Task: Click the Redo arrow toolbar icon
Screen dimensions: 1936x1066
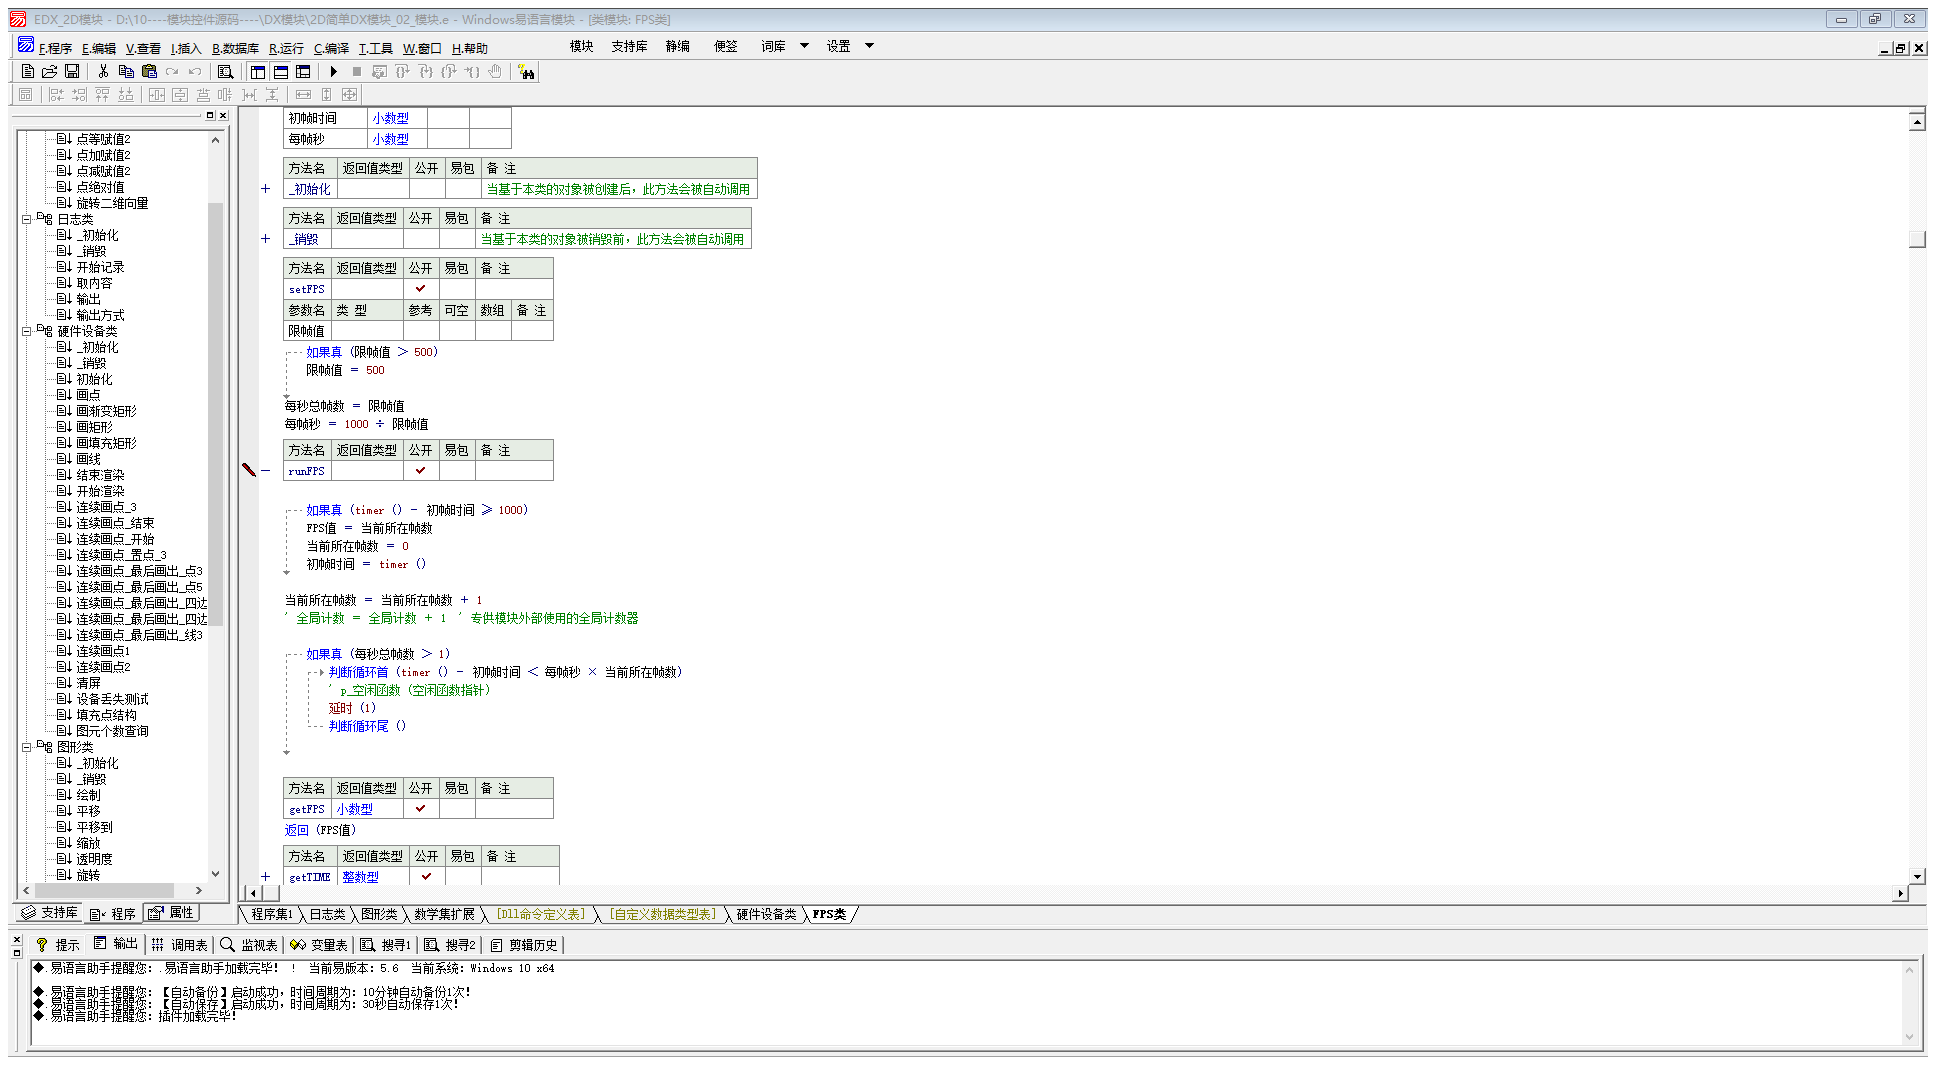Action: pyautogui.click(x=172, y=71)
